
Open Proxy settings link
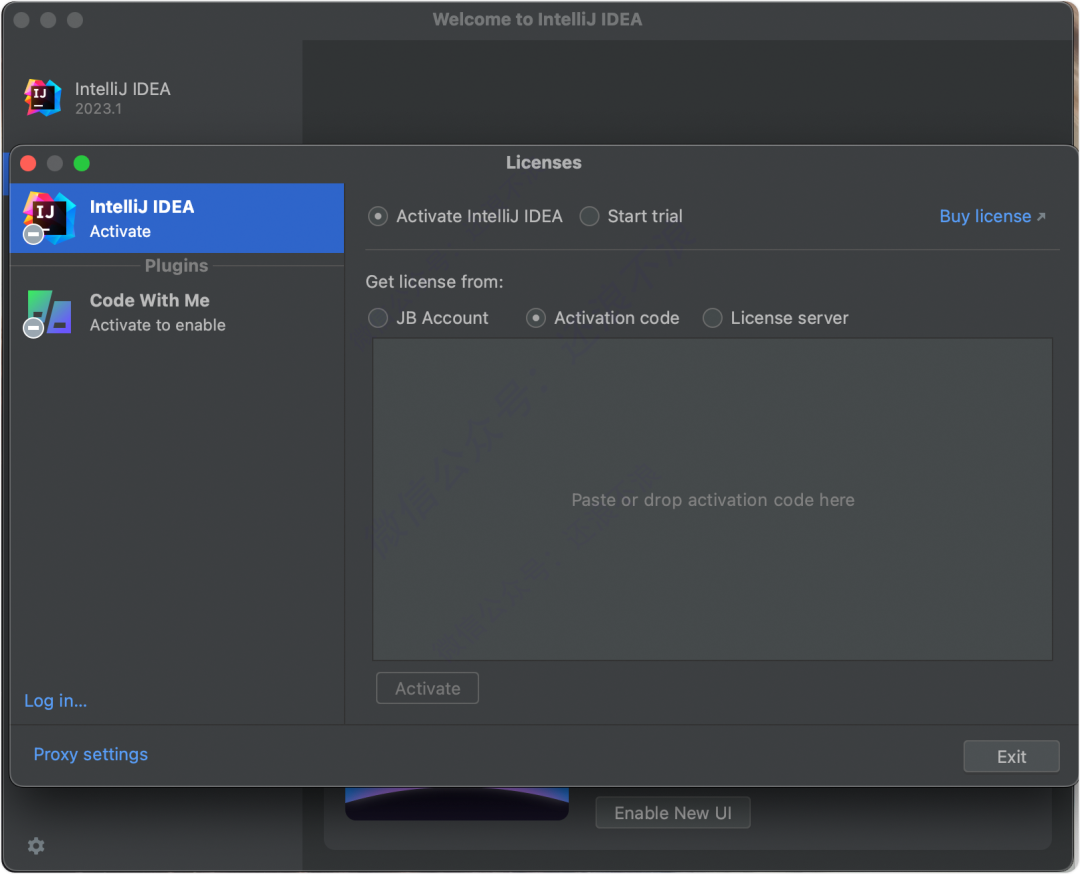tap(91, 754)
